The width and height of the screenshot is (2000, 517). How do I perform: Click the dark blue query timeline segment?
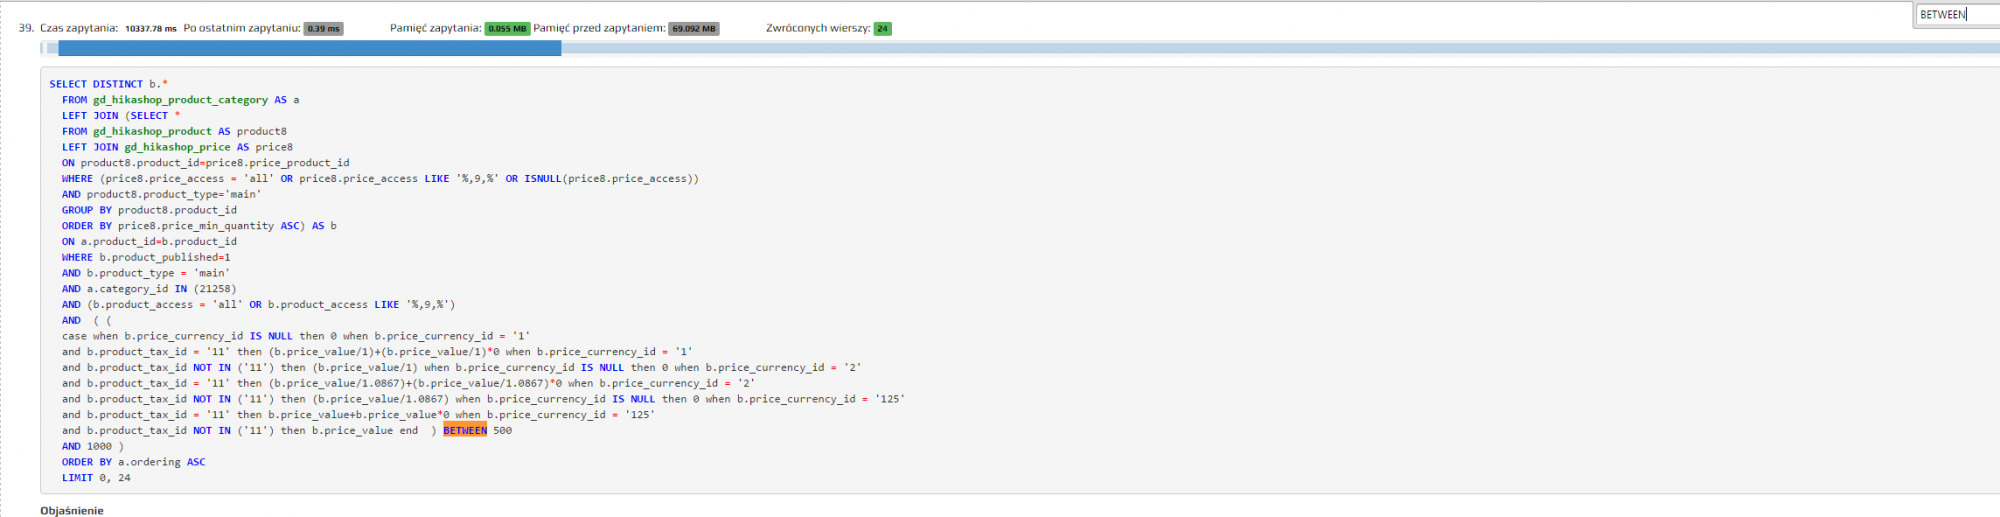[310, 48]
